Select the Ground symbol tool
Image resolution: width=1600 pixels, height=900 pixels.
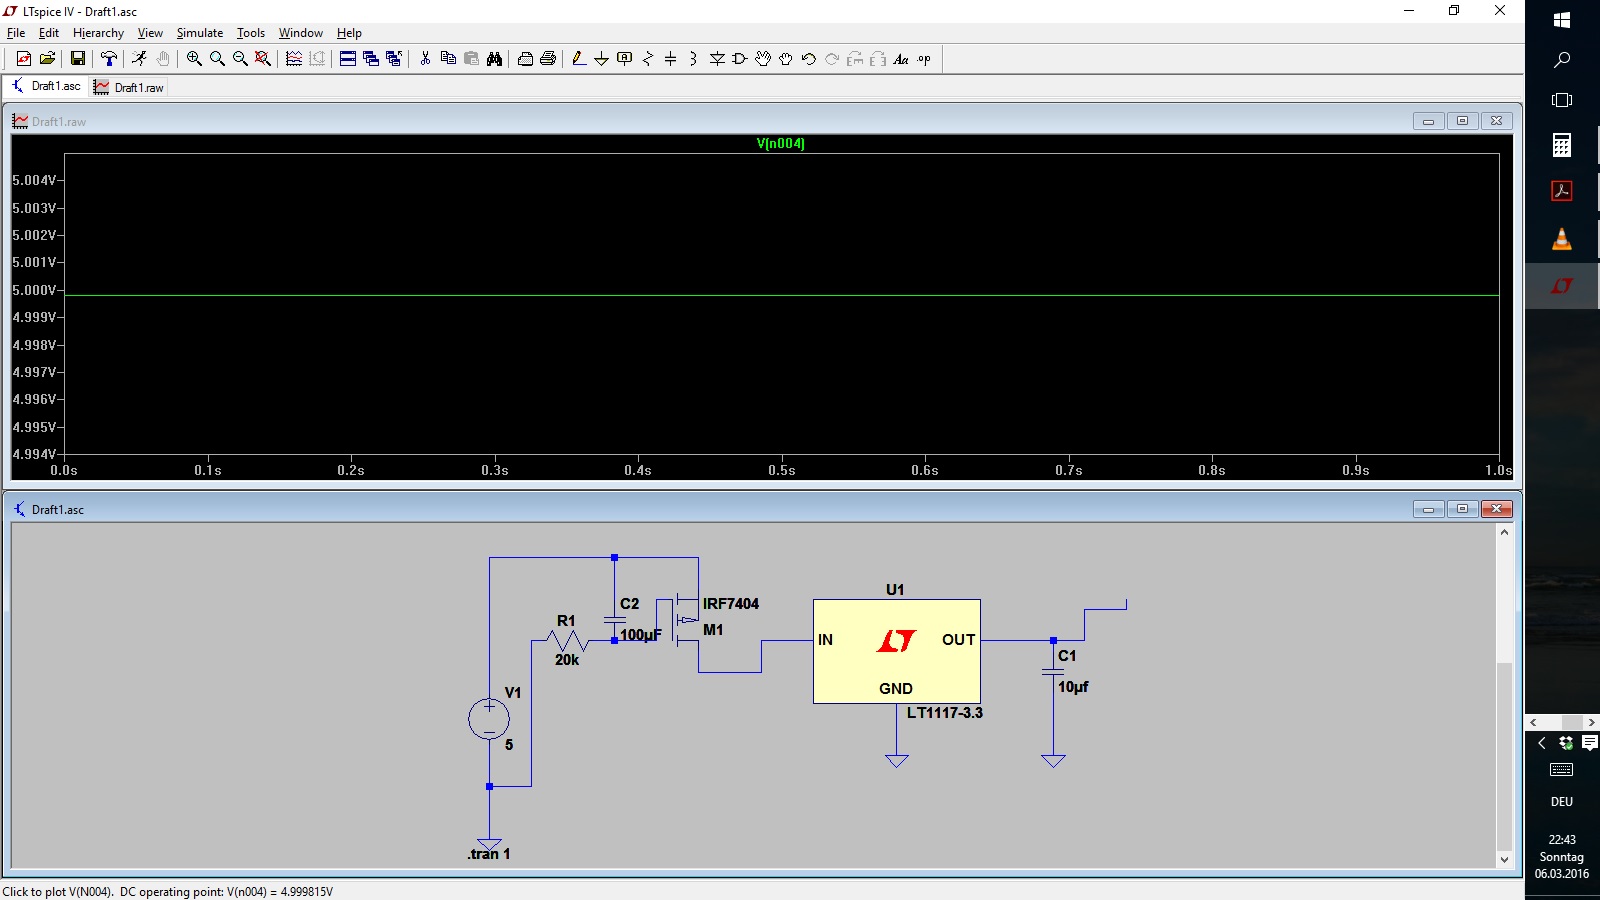pos(602,59)
